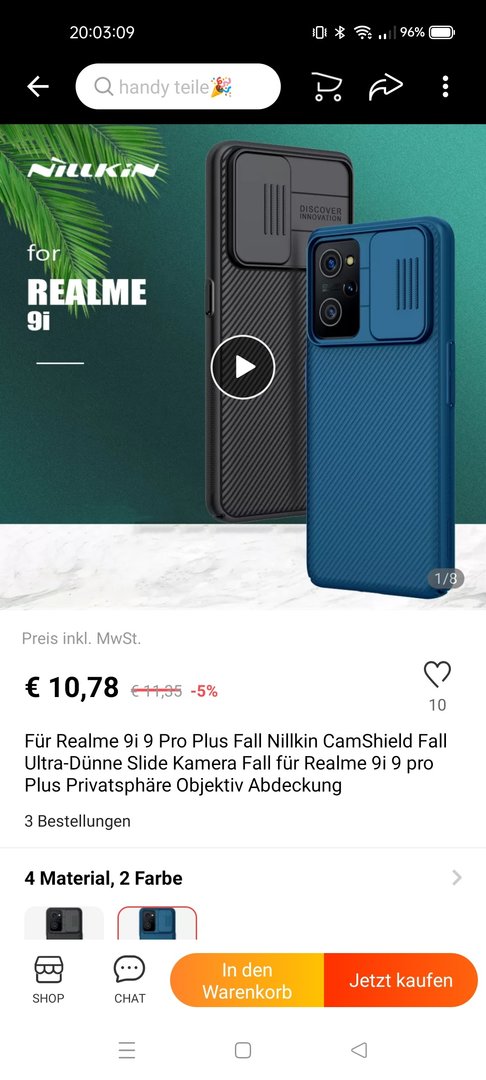Image resolution: width=486 pixels, height=1080 pixels.
Task: Play the product video
Action: pyautogui.click(x=243, y=367)
